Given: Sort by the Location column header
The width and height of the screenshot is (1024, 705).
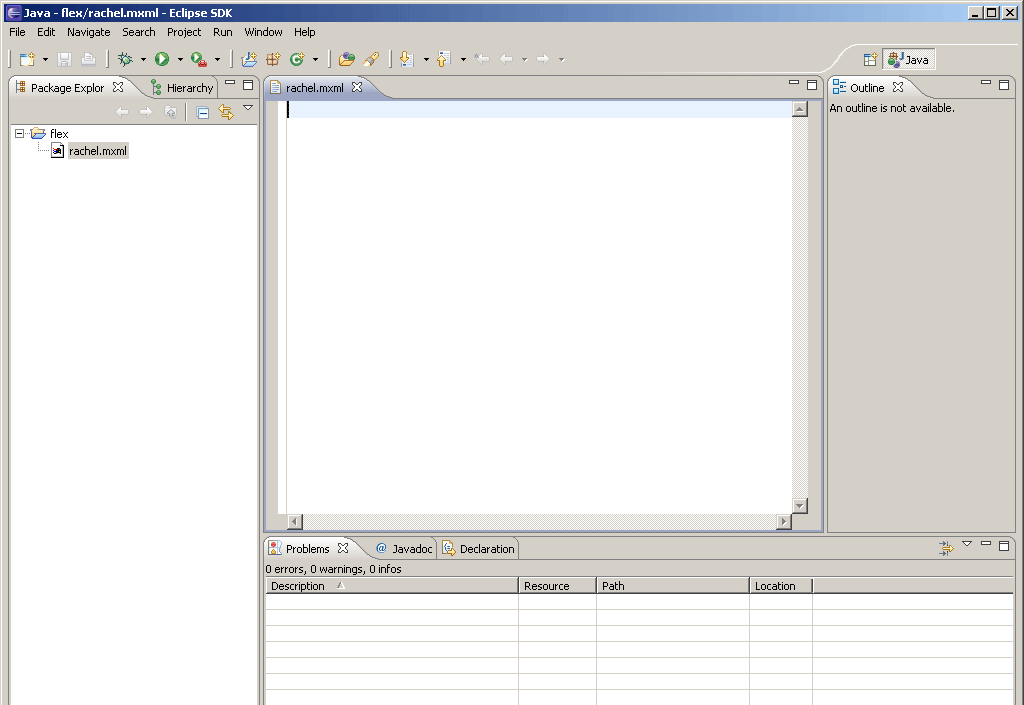Looking at the screenshot, I should tap(781, 586).
